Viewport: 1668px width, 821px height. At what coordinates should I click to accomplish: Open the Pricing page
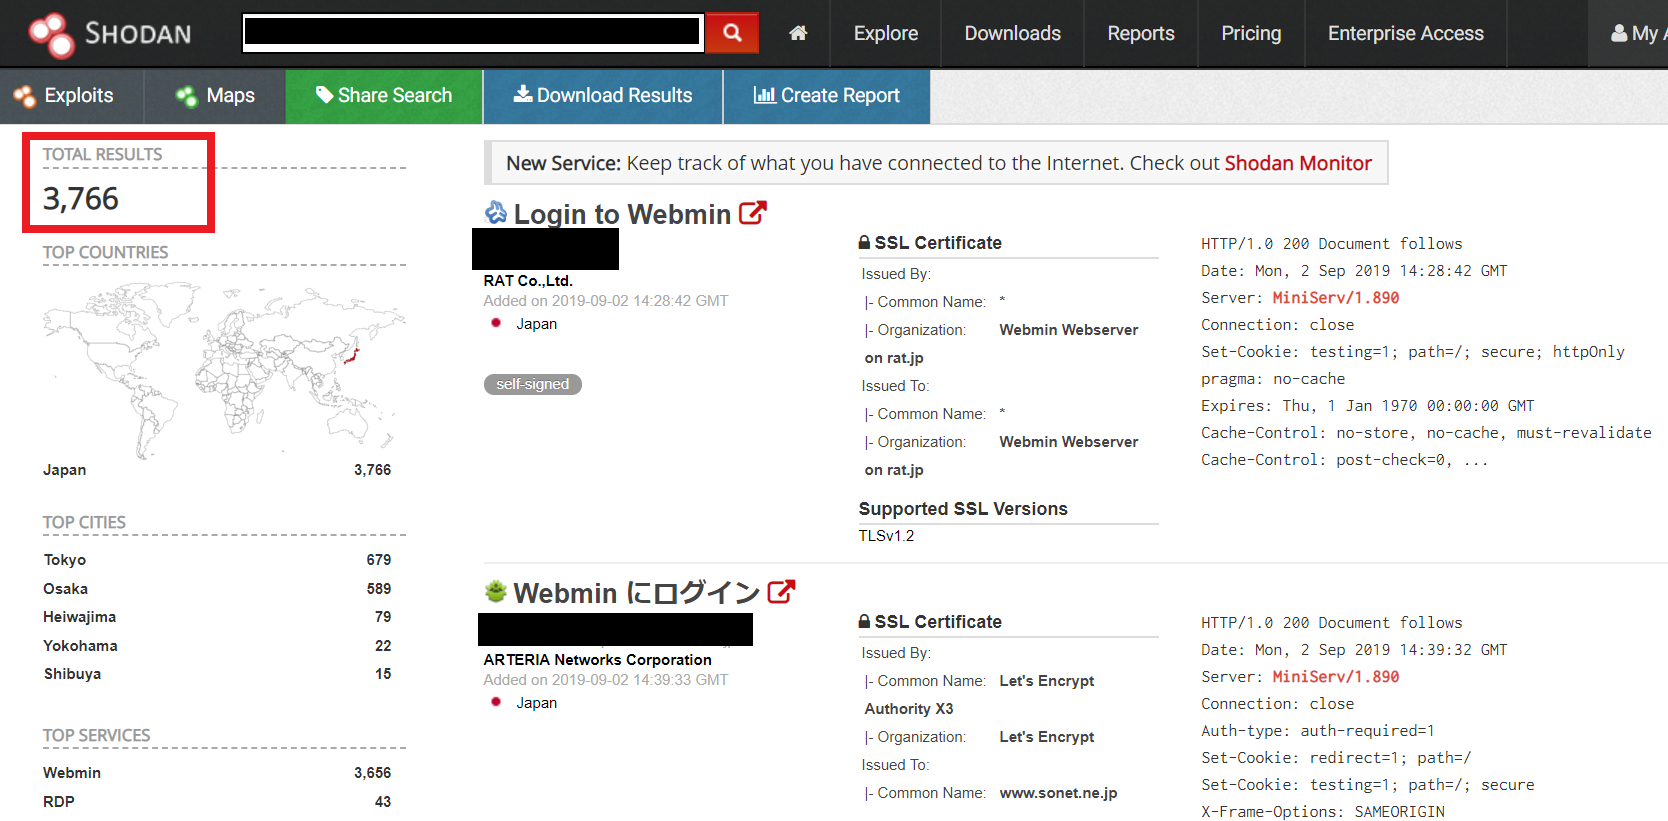coord(1251,34)
